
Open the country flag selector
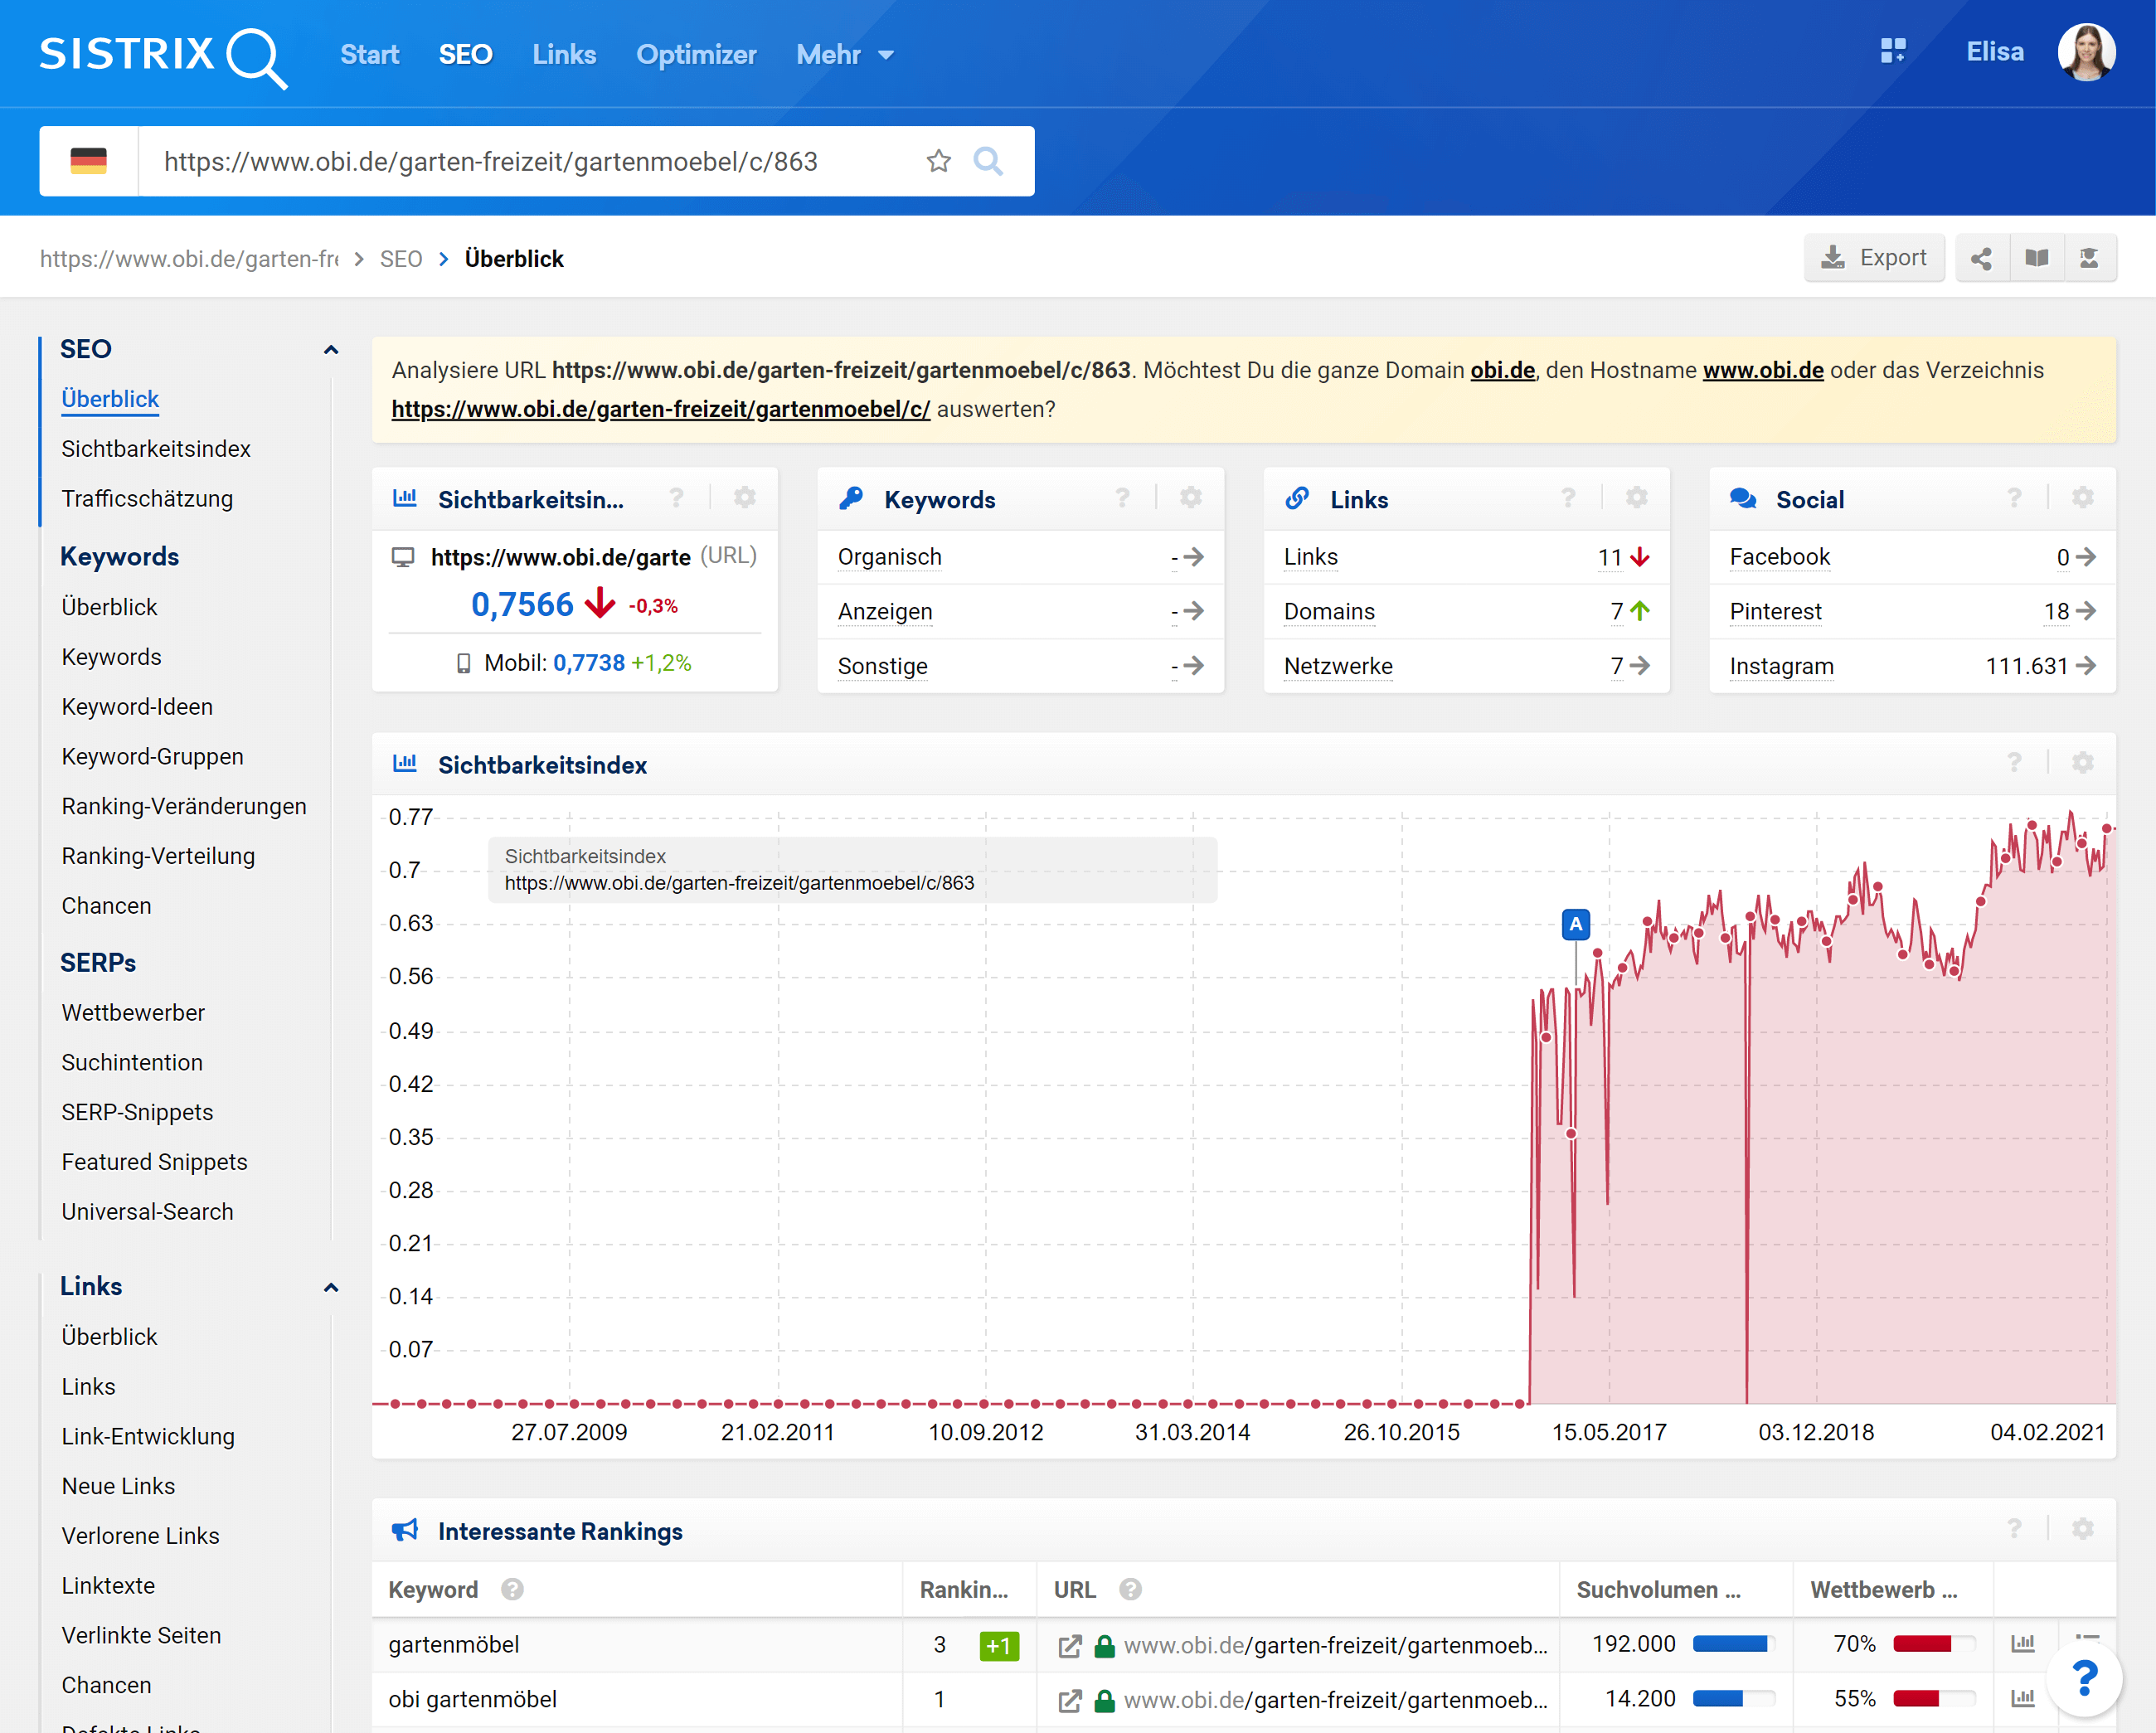point(88,161)
